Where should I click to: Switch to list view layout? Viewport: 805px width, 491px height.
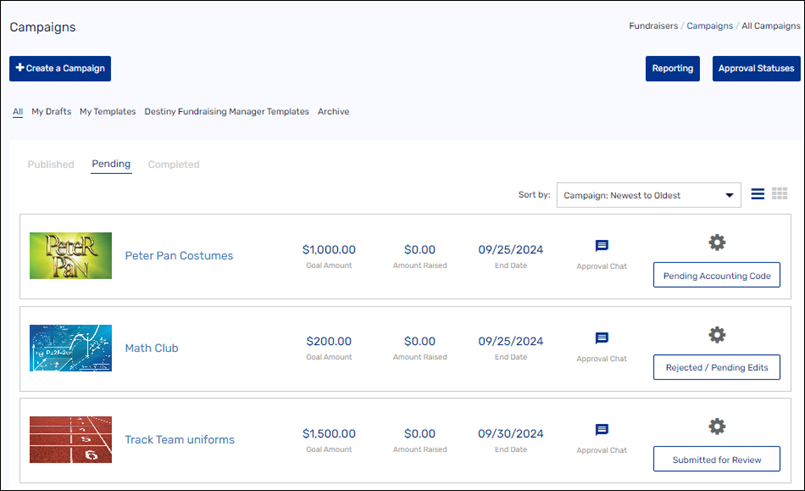coord(757,194)
